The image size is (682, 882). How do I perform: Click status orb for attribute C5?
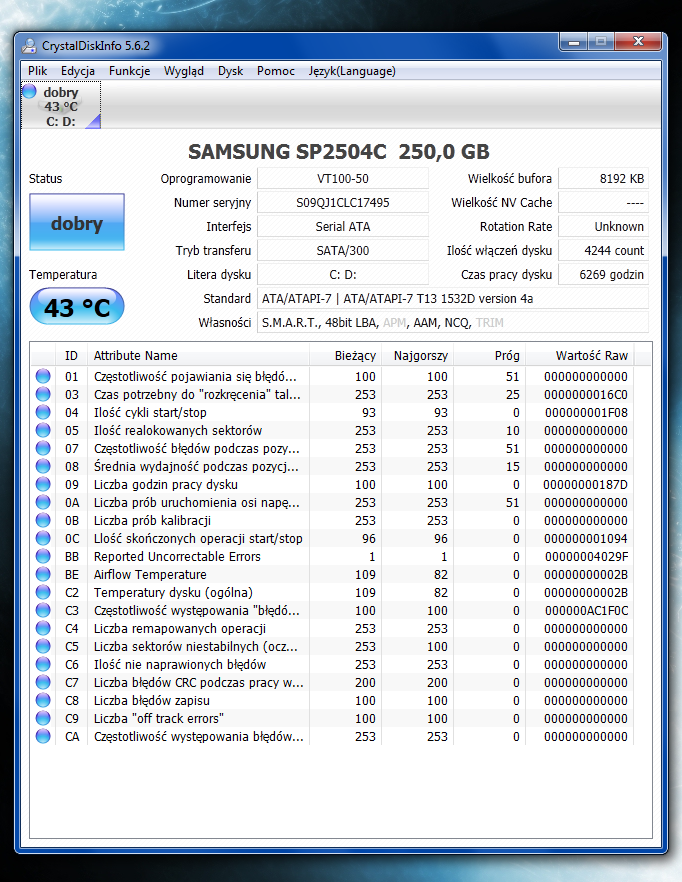coord(43,646)
